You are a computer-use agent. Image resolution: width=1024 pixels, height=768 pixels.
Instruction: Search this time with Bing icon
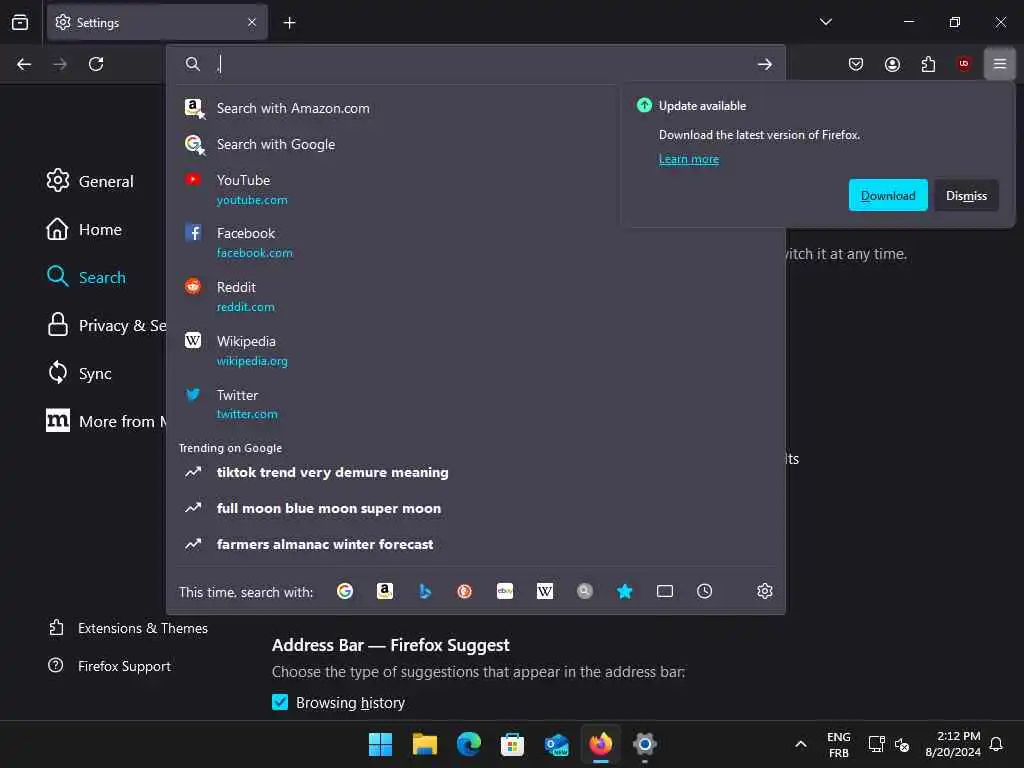pyautogui.click(x=425, y=591)
